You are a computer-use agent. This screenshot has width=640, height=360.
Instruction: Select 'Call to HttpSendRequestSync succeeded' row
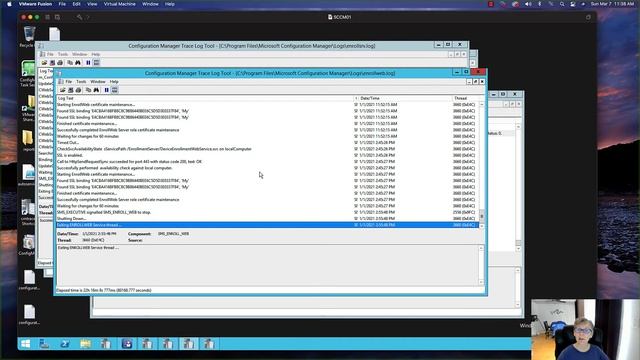pyautogui.click(x=267, y=162)
